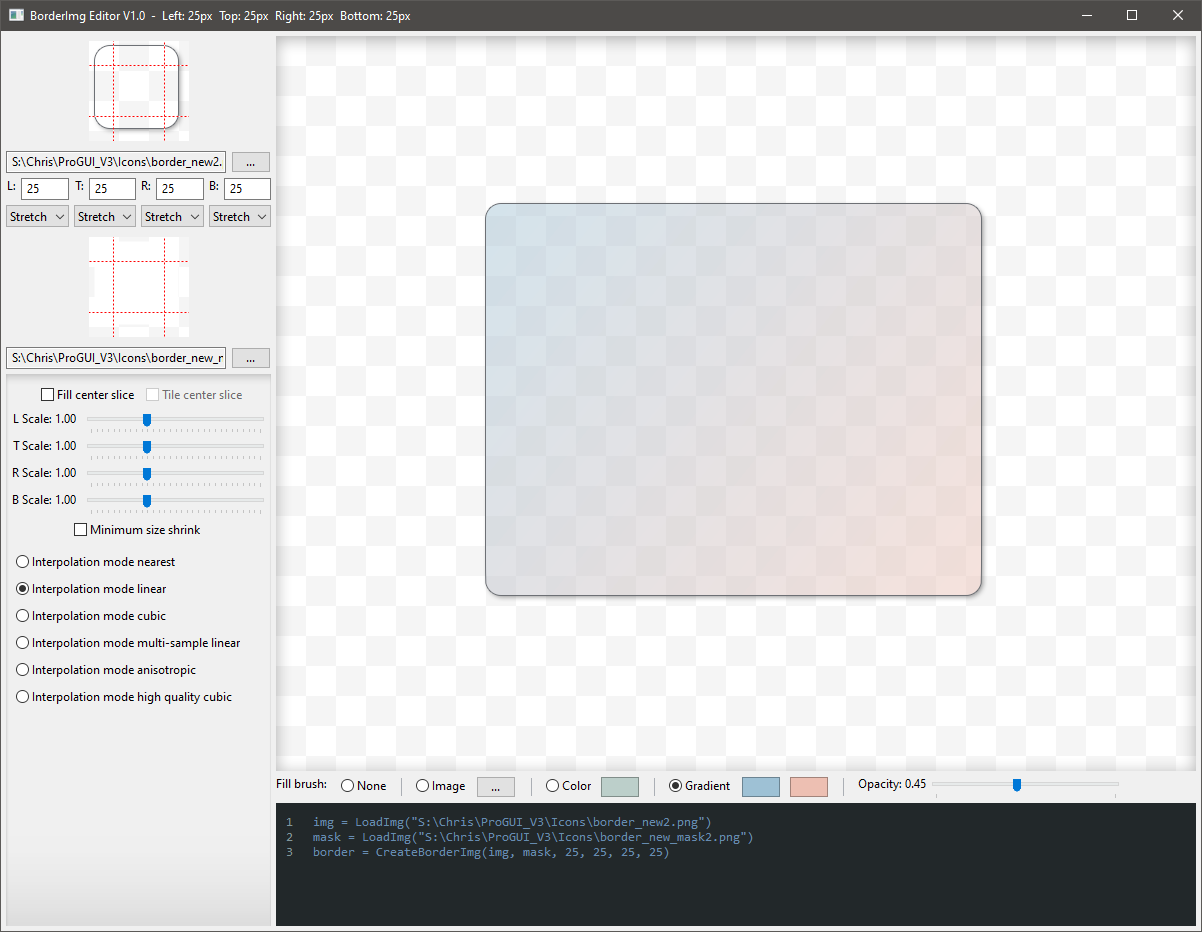Image resolution: width=1202 pixels, height=932 pixels.
Task: Click the B Scale slider handle
Action: point(147,500)
